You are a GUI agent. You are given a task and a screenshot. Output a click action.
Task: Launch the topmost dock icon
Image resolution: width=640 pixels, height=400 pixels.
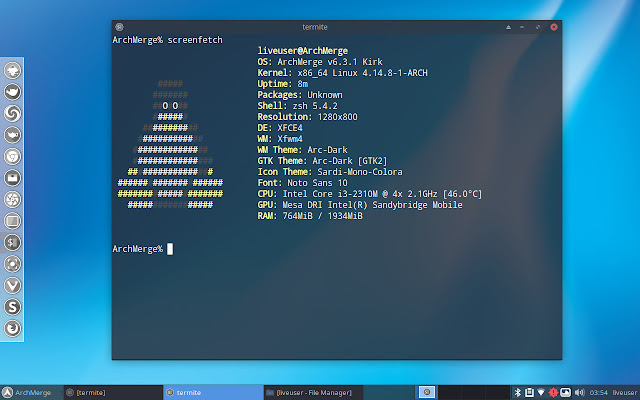pos(12,71)
